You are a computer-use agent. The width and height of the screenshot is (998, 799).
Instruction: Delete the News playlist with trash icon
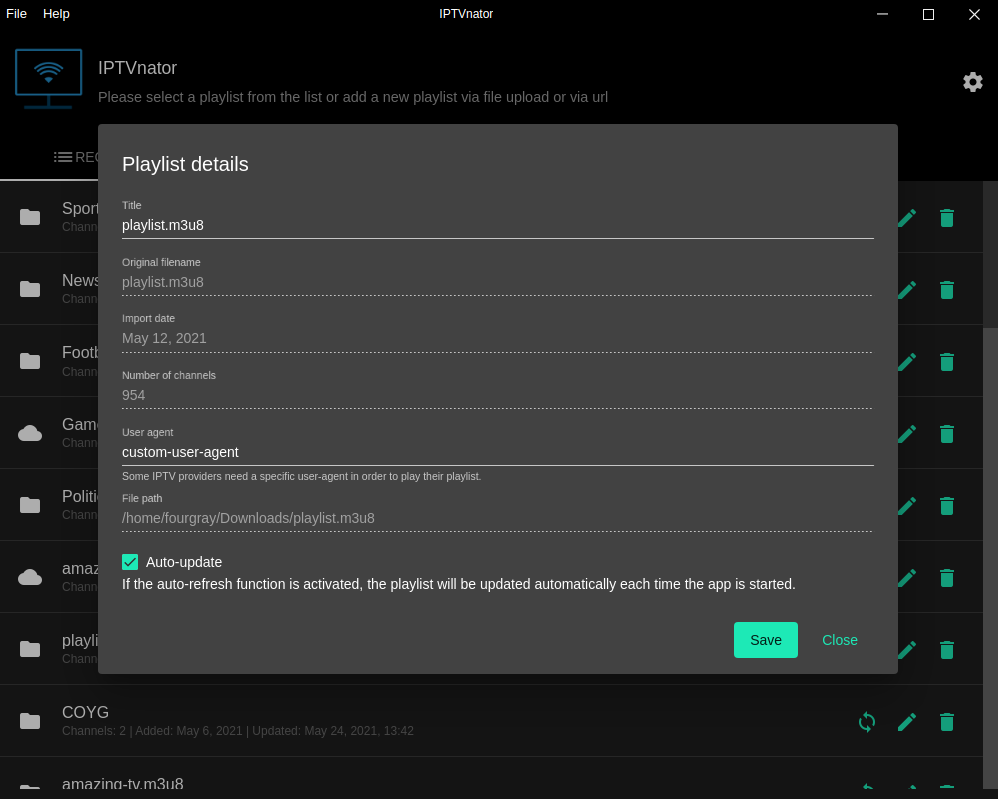click(x=946, y=289)
